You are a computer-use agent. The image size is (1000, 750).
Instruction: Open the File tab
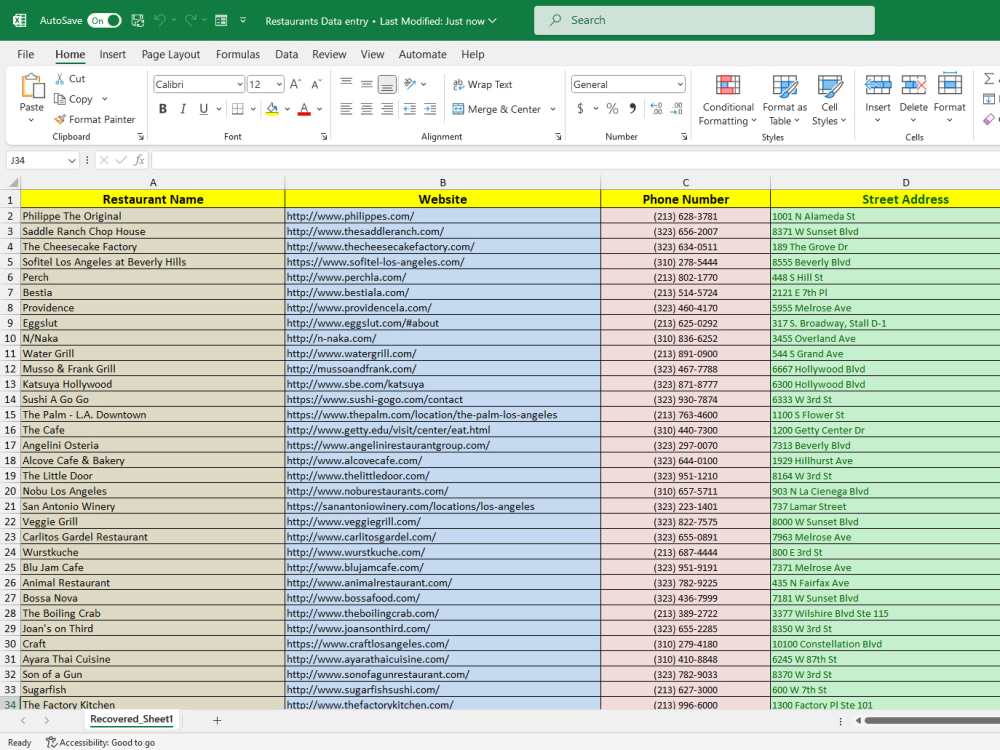coord(26,54)
